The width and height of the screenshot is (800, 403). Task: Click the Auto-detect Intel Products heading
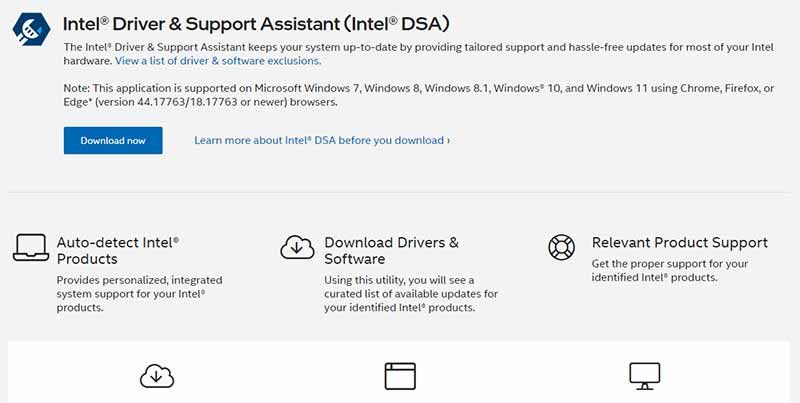[118, 250]
